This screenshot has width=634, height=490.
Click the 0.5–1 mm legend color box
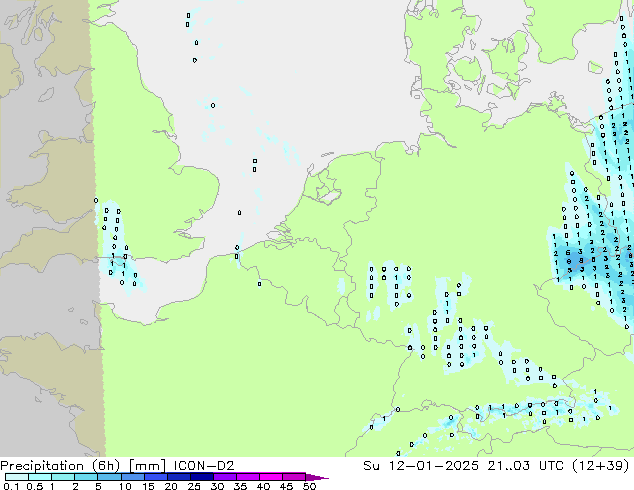[40, 477]
